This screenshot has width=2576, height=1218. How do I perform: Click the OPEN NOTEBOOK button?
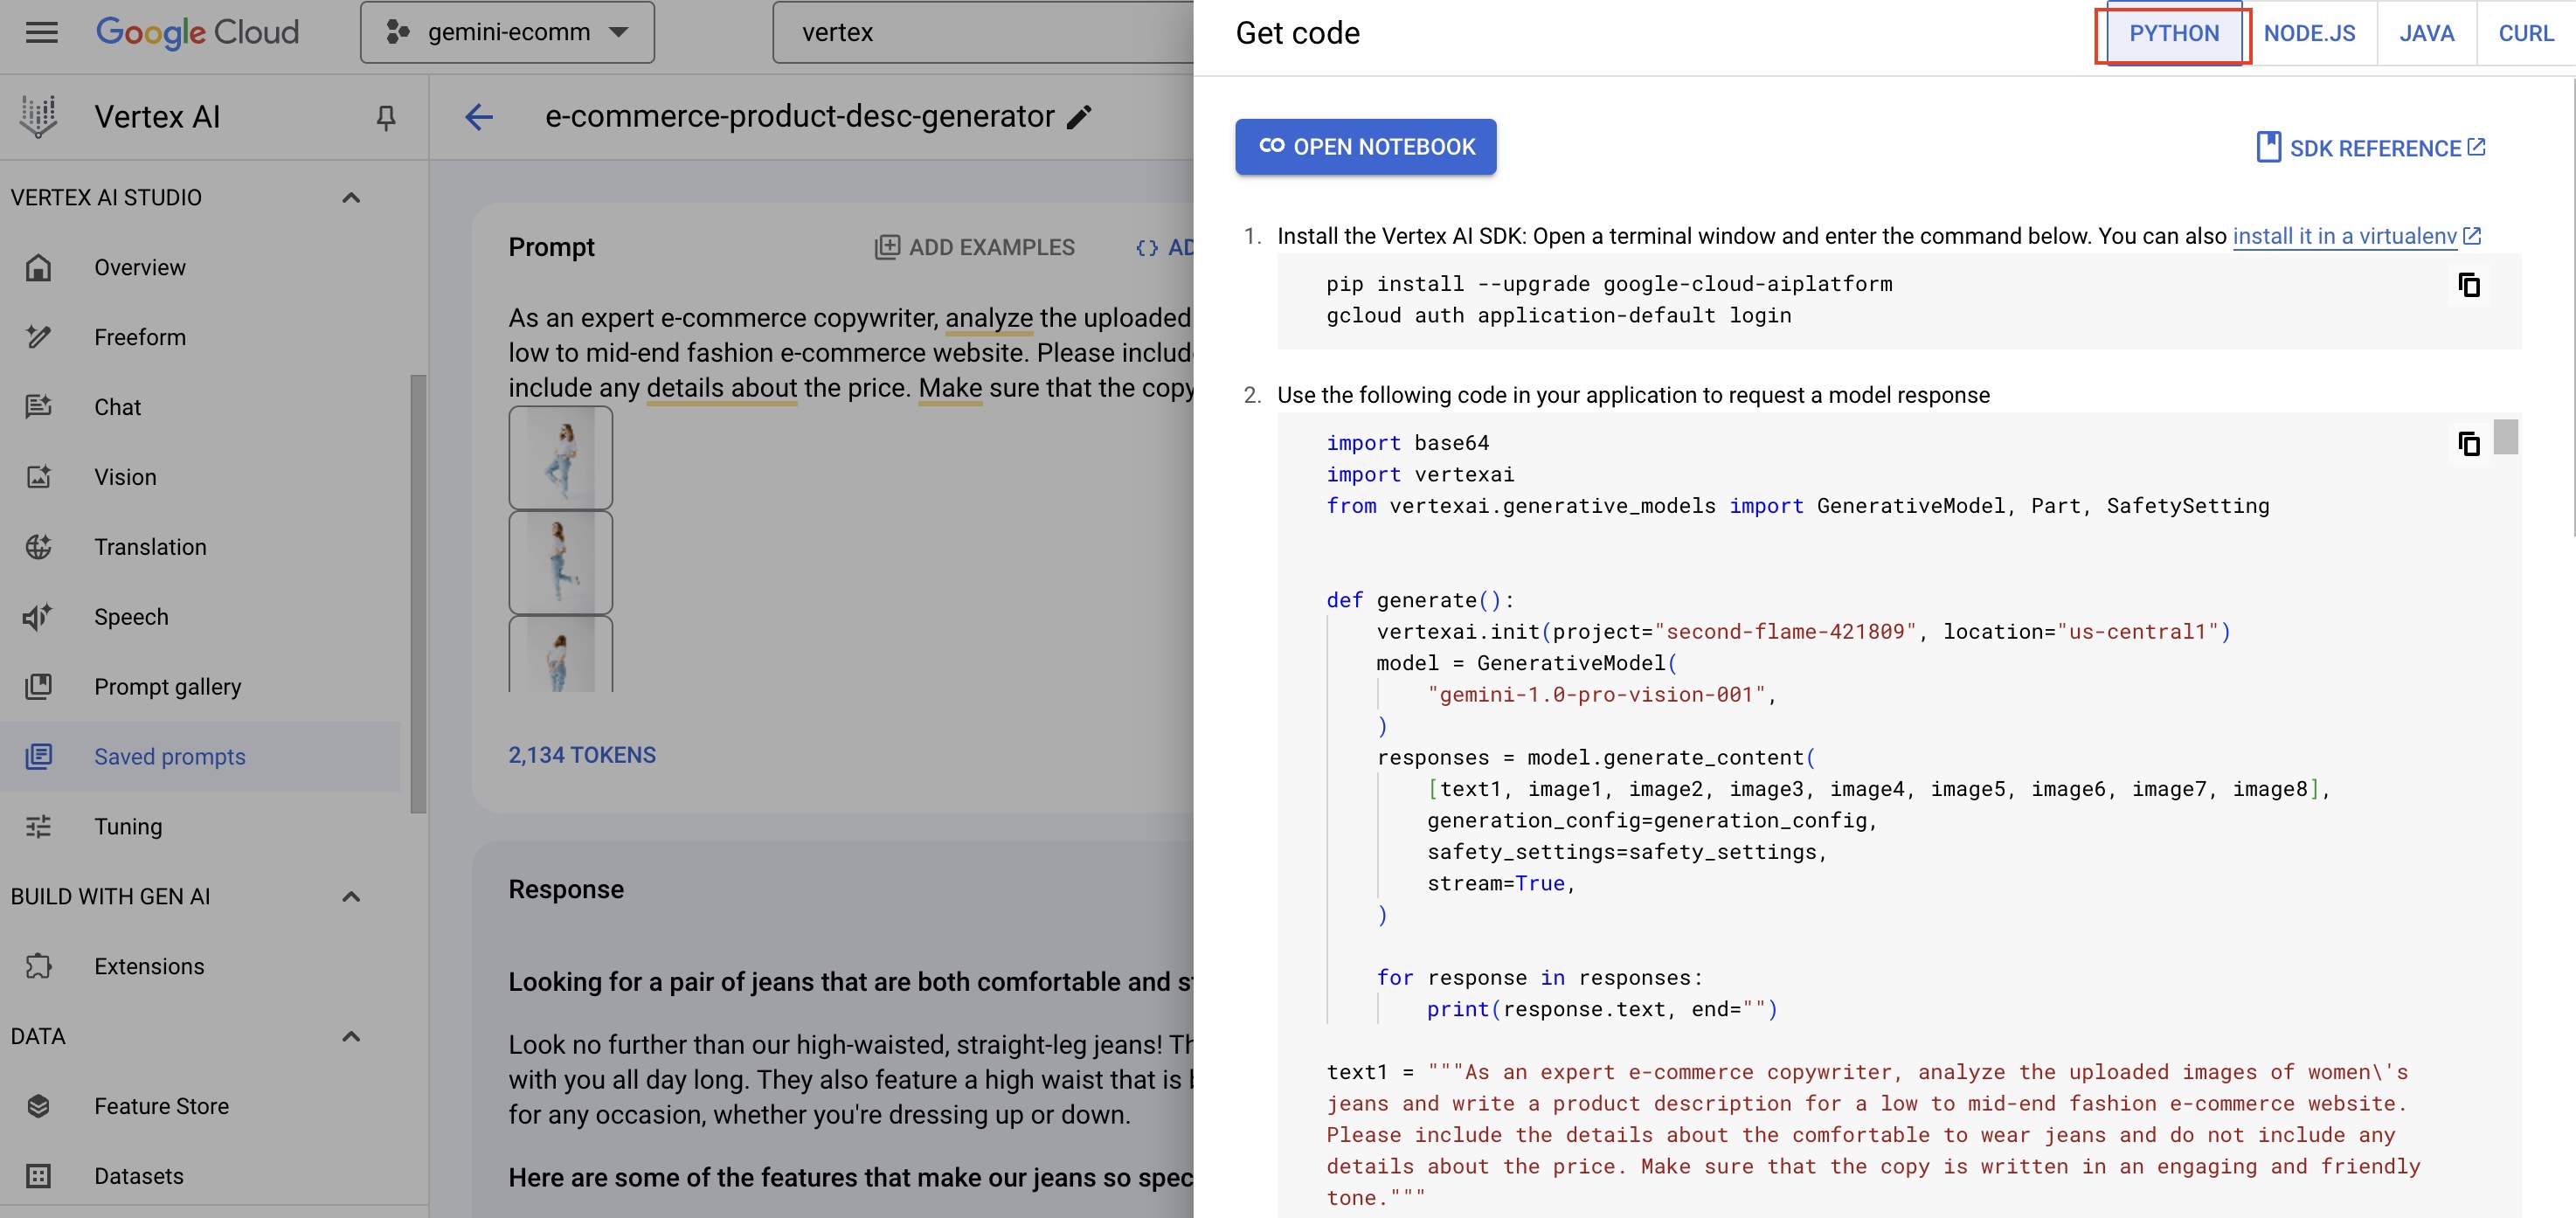pos(1365,146)
